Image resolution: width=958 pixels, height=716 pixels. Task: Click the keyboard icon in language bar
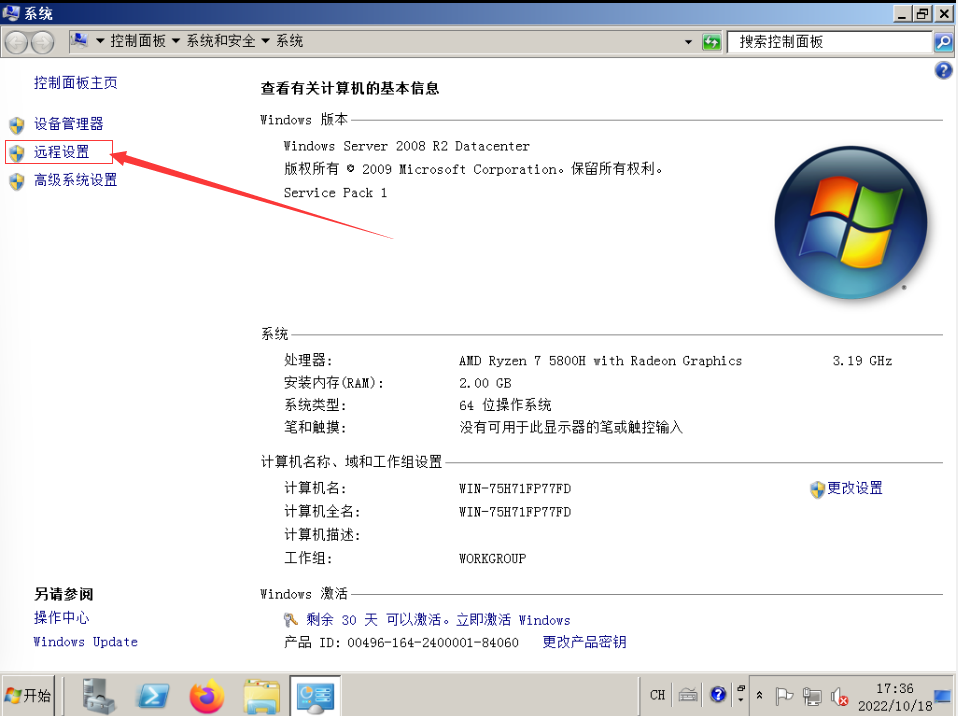[x=688, y=695]
